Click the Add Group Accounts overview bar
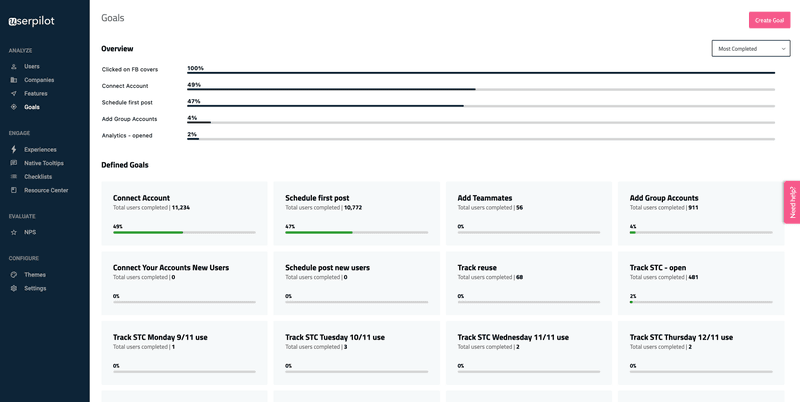This screenshot has width=800, height=402. click(481, 122)
